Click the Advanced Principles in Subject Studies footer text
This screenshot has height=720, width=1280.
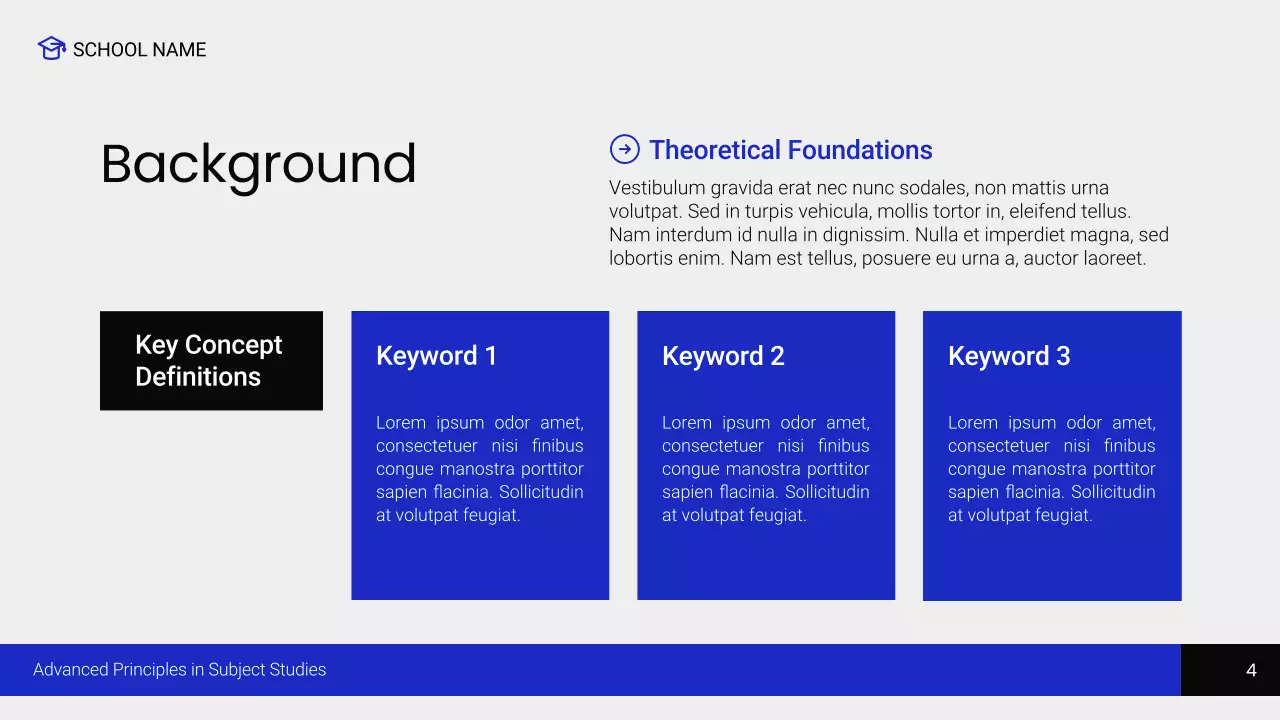point(180,670)
